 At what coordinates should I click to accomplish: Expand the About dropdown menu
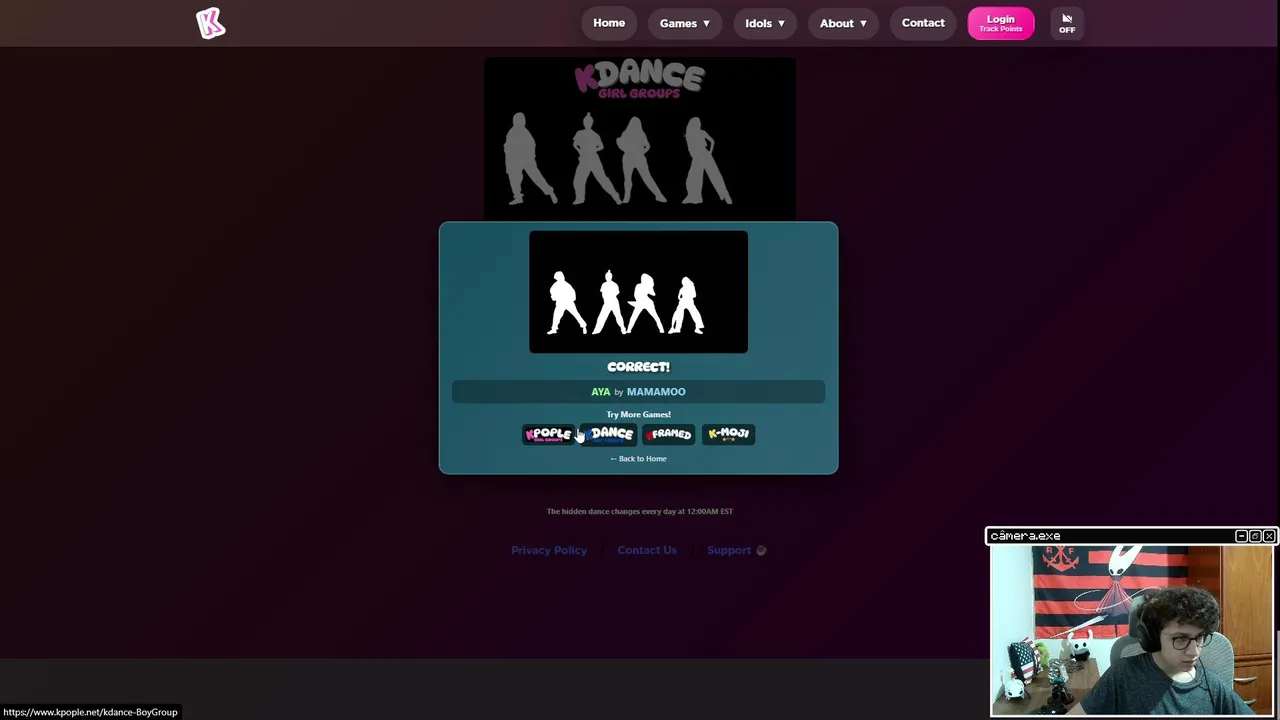843,23
